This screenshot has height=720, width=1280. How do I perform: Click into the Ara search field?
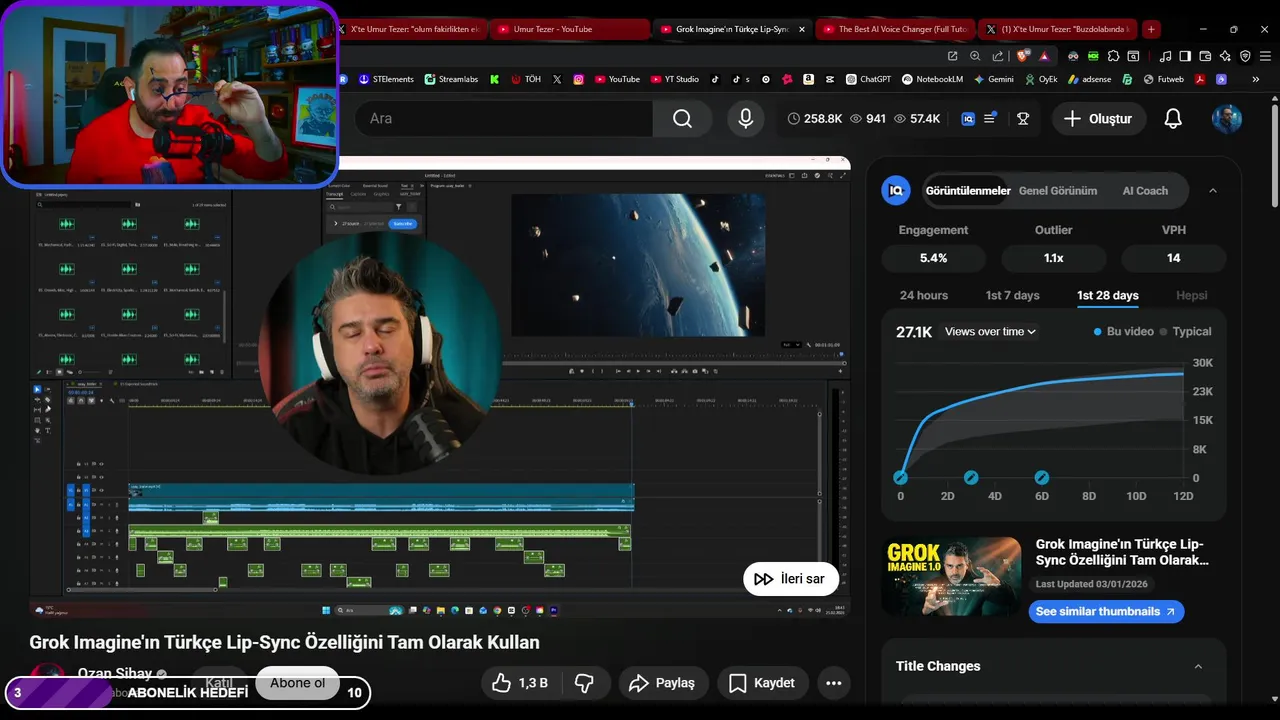505,118
